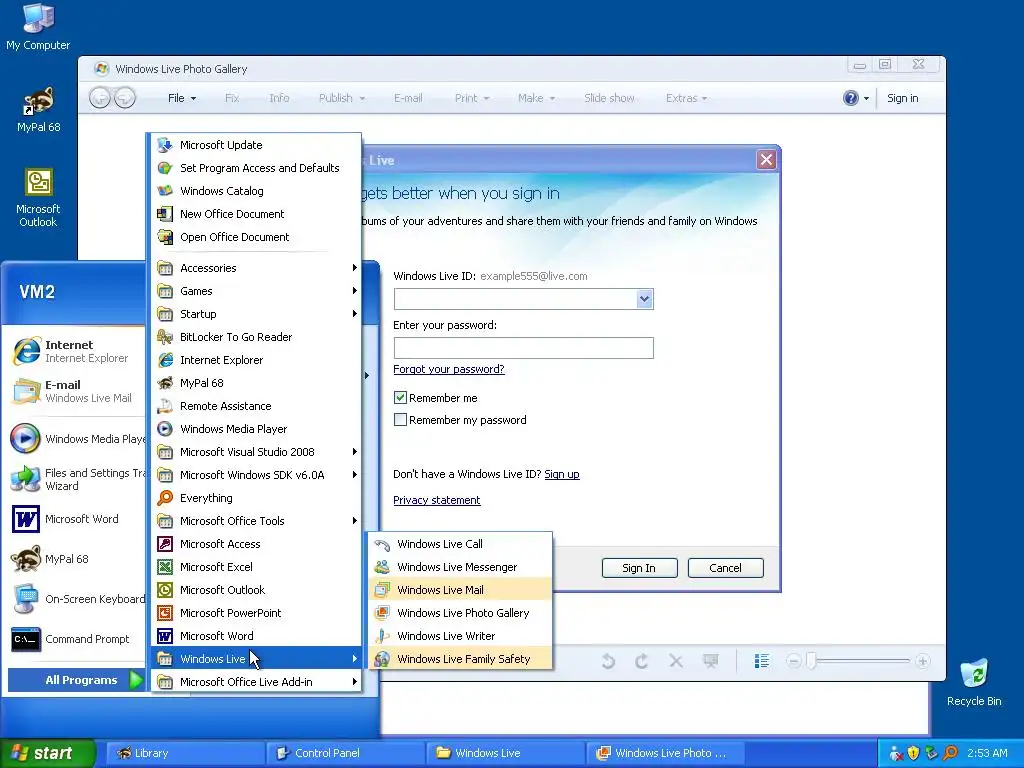The width and height of the screenshot is (1024, 768).
Task: Click the Sign In button
Action: 639,568
